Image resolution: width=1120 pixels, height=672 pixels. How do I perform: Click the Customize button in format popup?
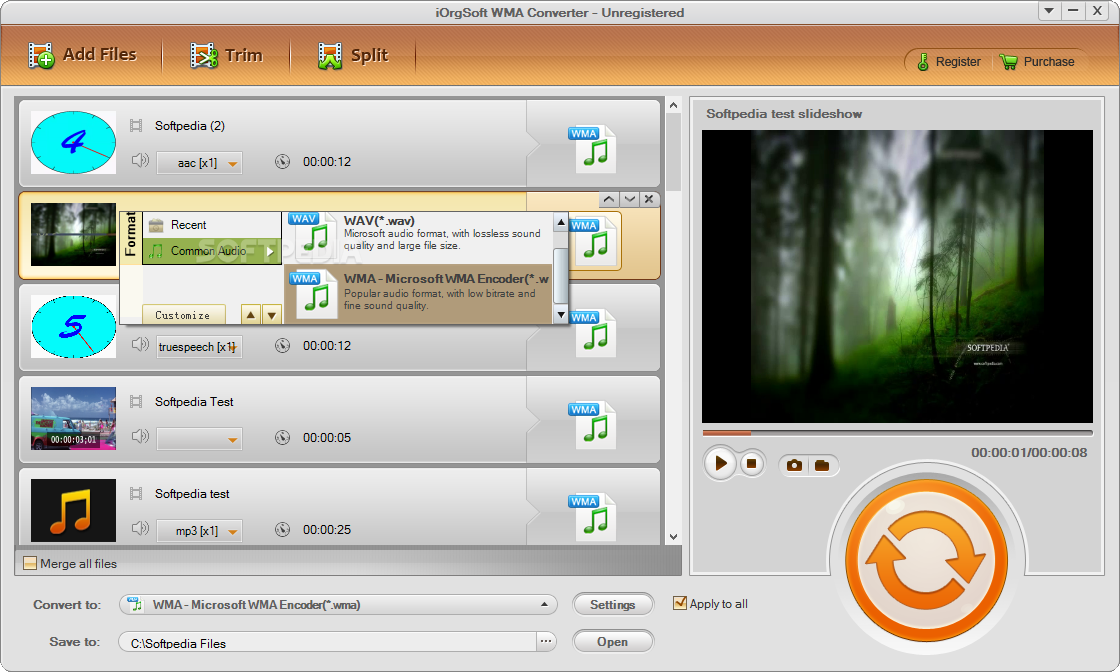183,315
